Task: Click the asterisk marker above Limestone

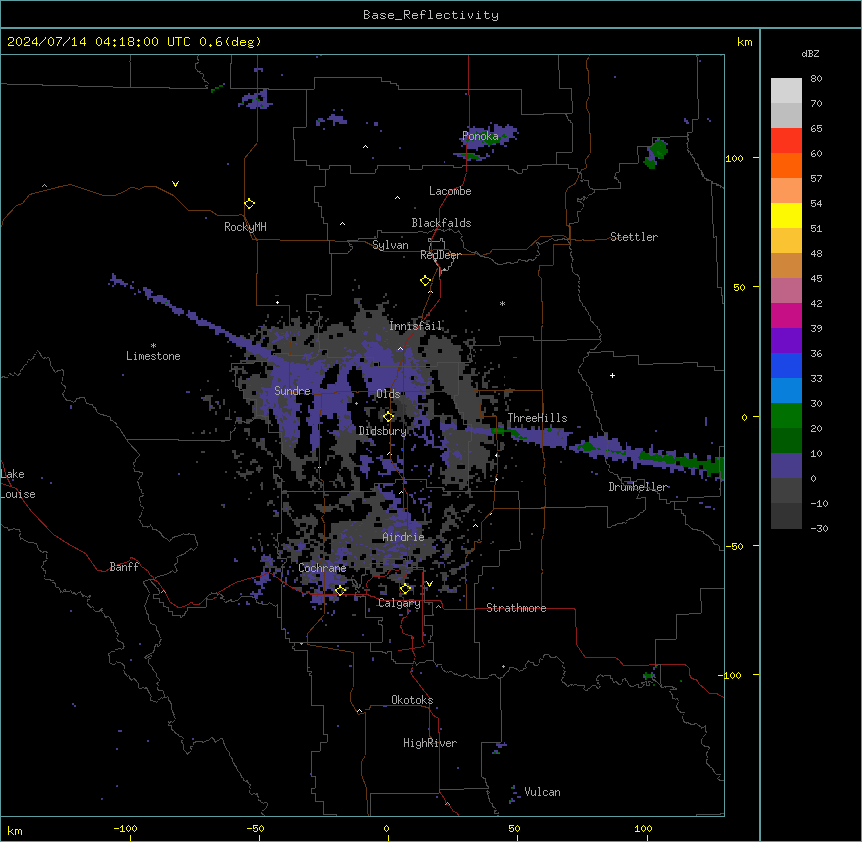Action: tap(153, 346)
